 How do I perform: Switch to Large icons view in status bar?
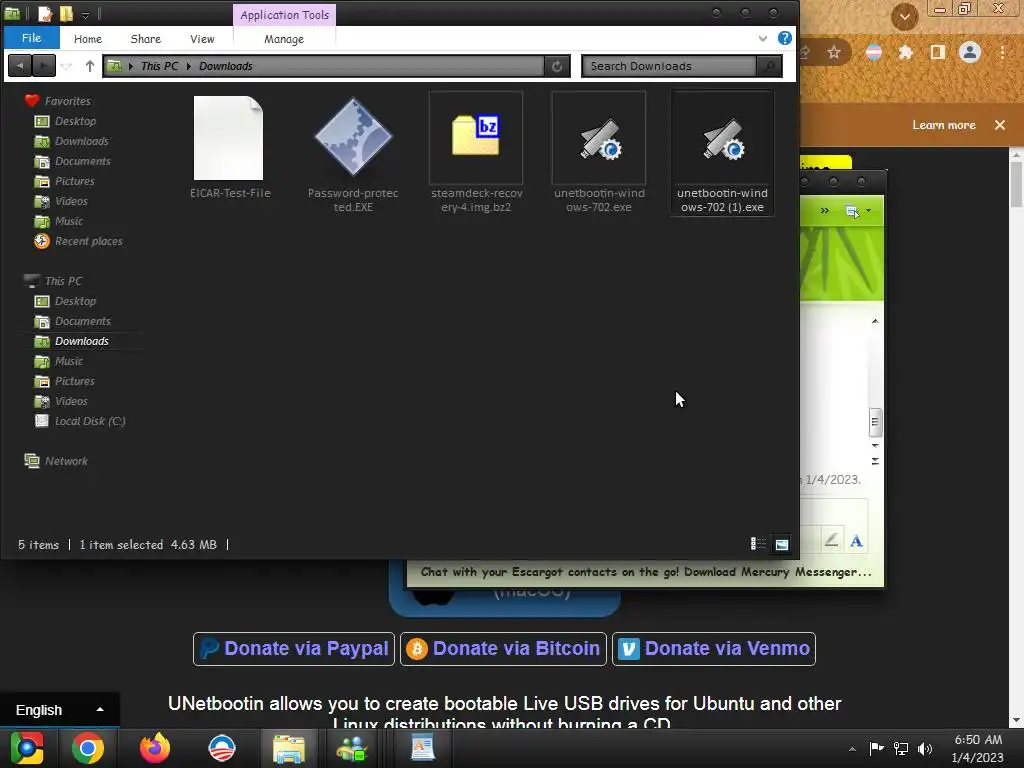[782, 544]
